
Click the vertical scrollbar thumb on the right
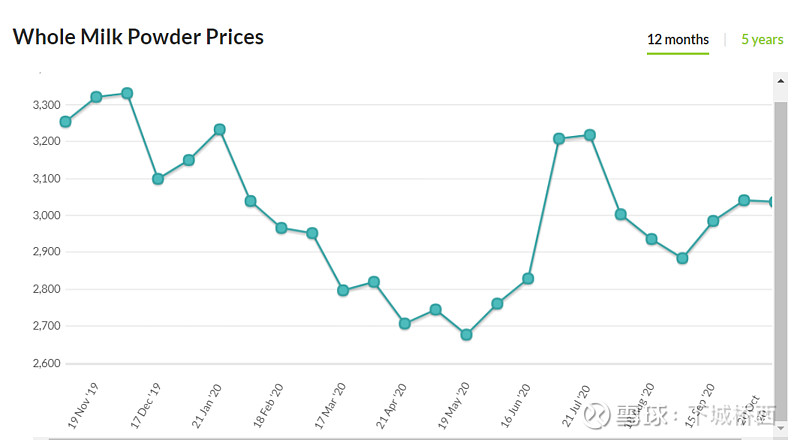(781, 250)
